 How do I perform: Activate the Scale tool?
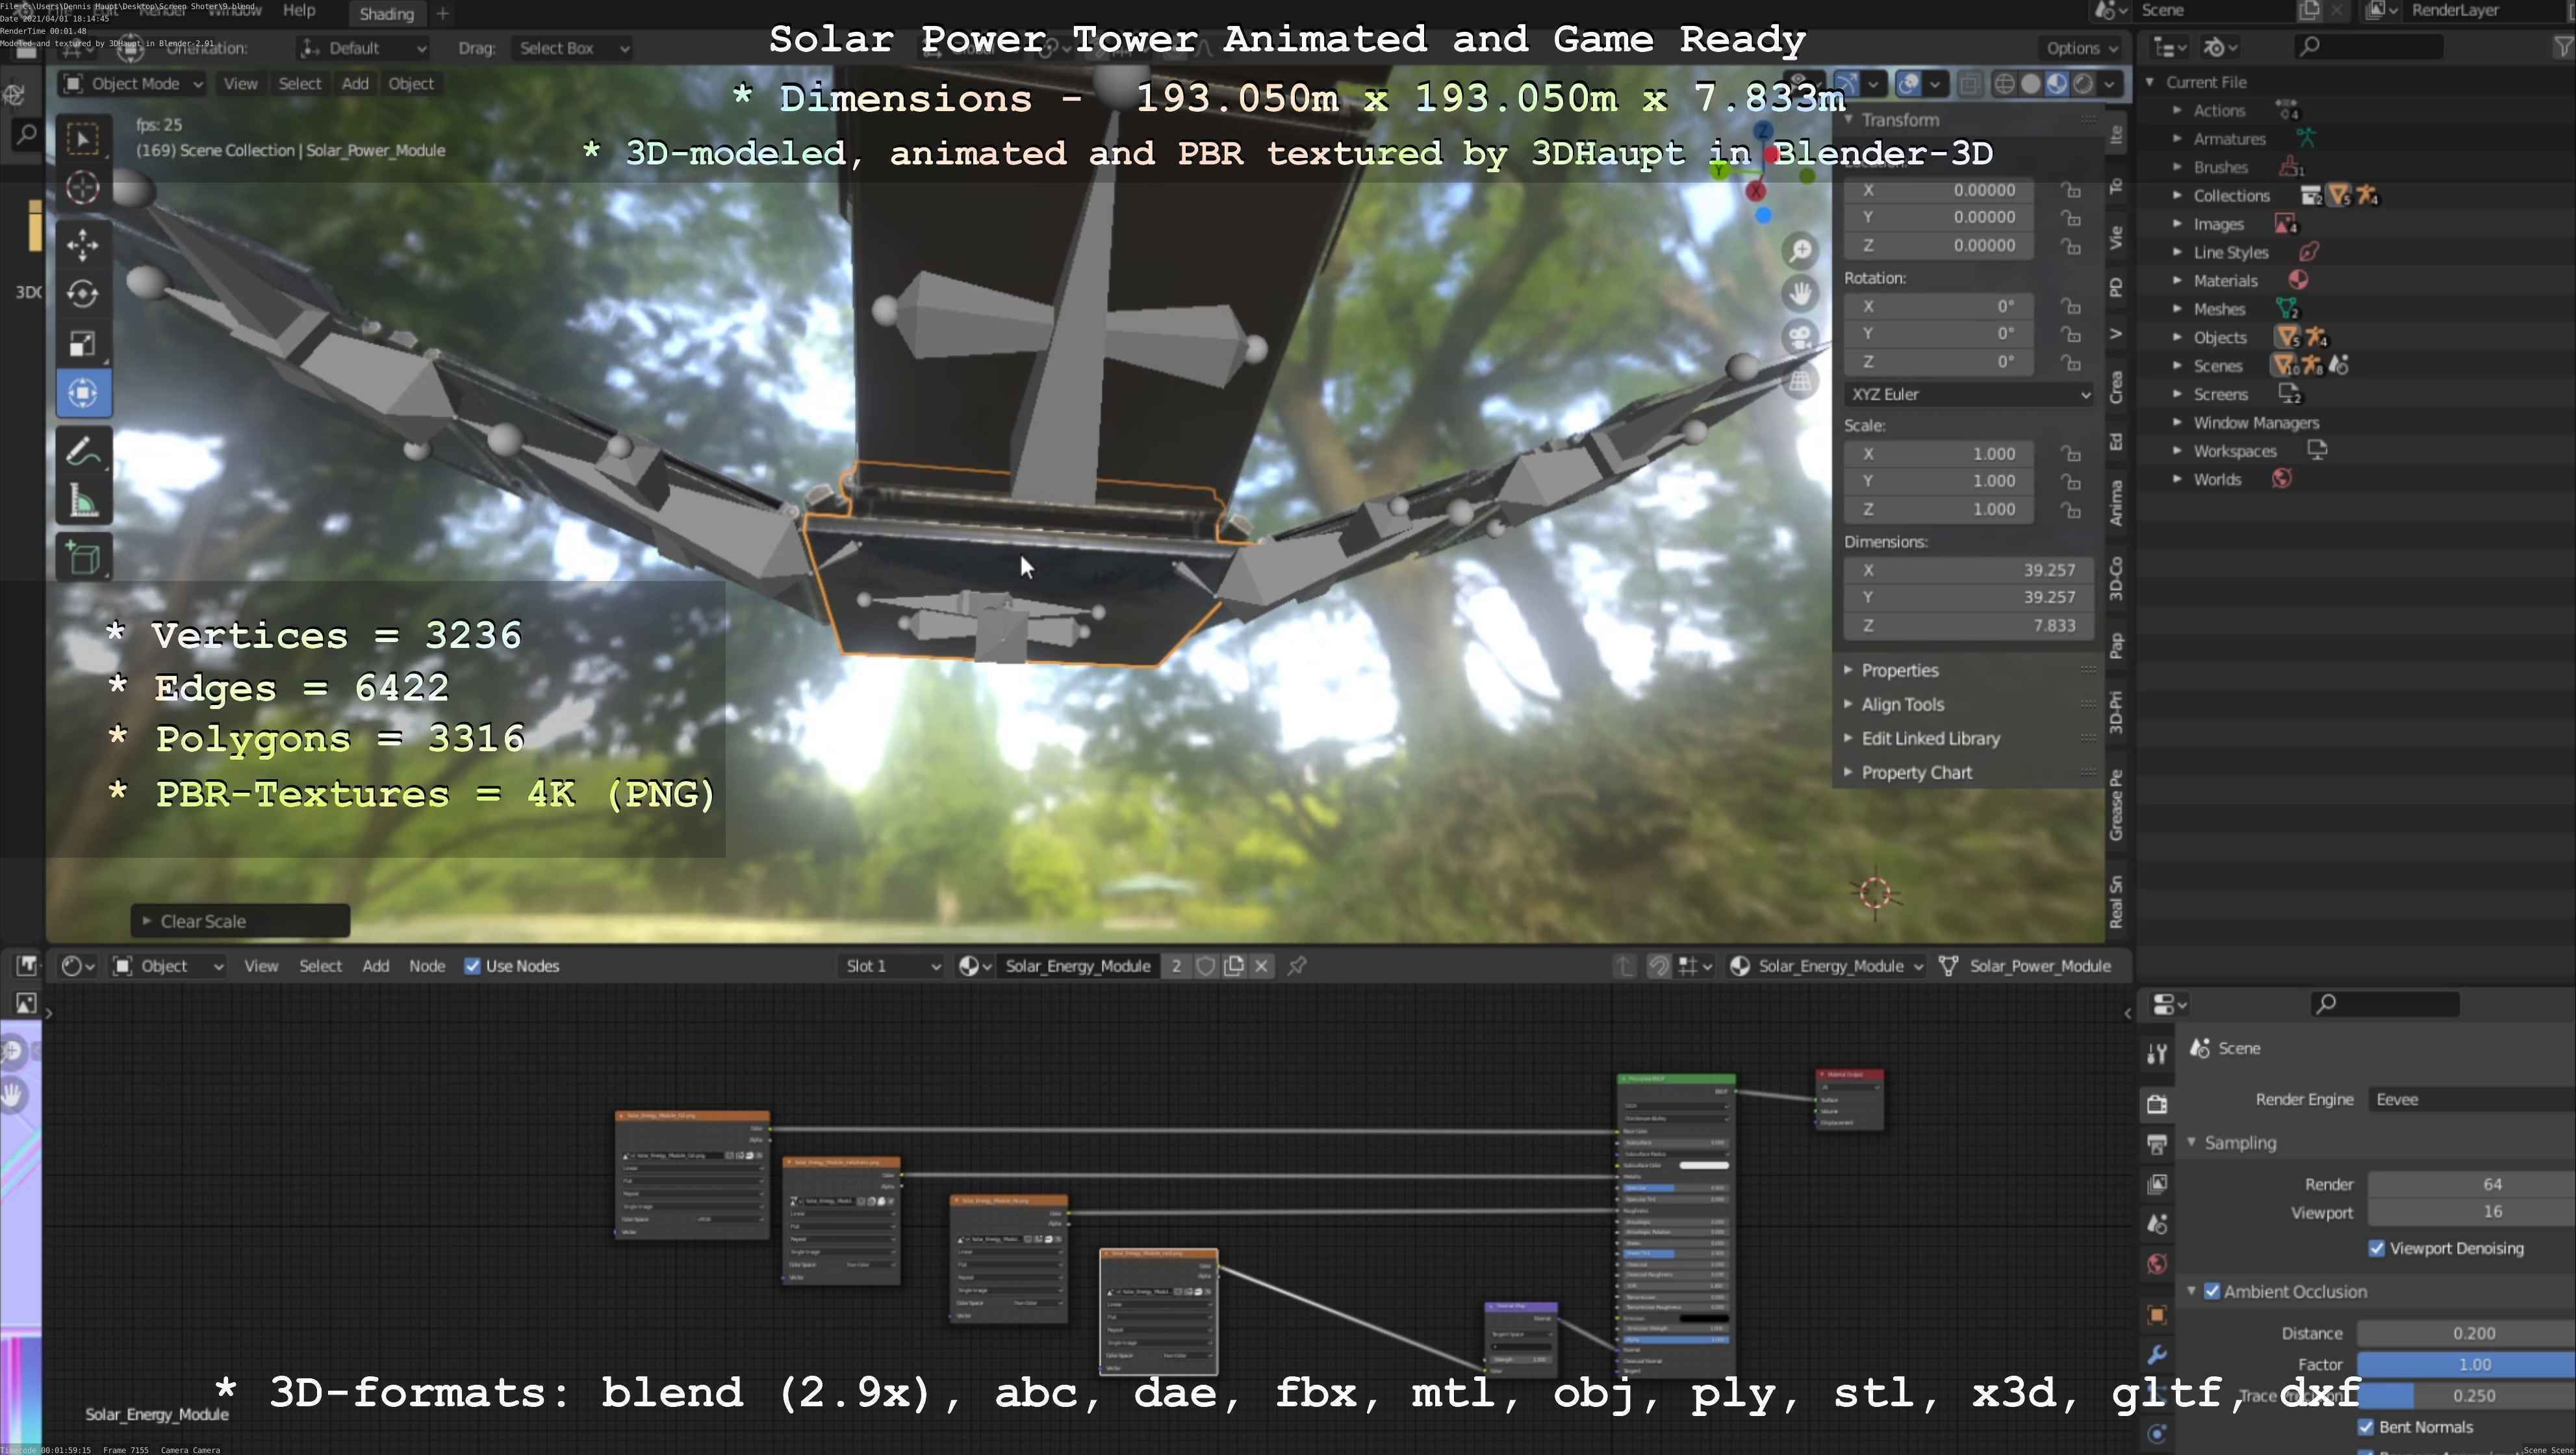83,344
